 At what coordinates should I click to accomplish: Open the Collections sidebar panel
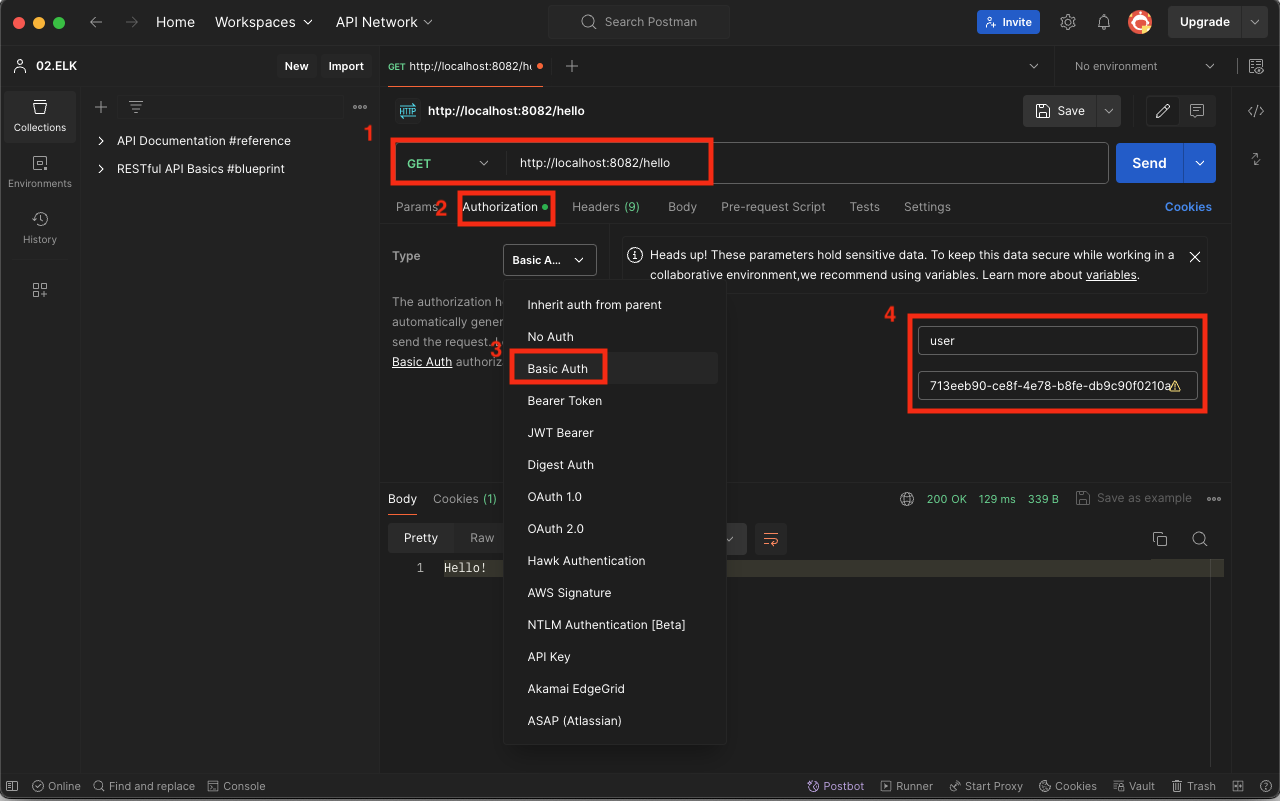pos(40,116)
